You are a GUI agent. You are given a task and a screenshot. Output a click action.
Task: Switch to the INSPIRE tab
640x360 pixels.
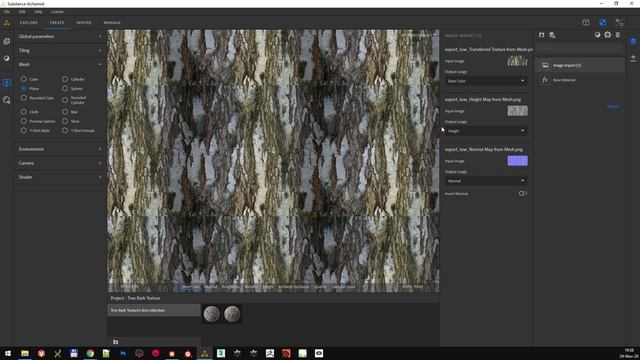tap(84, 23)
